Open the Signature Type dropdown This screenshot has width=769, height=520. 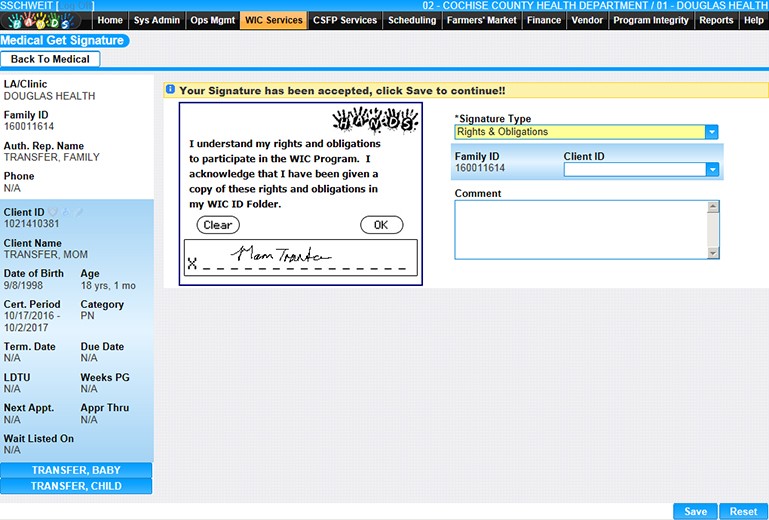(x=711, y=132)
